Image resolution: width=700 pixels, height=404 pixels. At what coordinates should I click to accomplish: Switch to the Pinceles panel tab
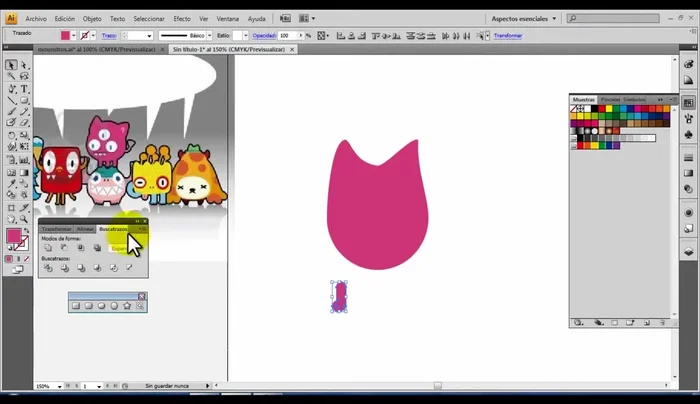[x=608, y=99]
